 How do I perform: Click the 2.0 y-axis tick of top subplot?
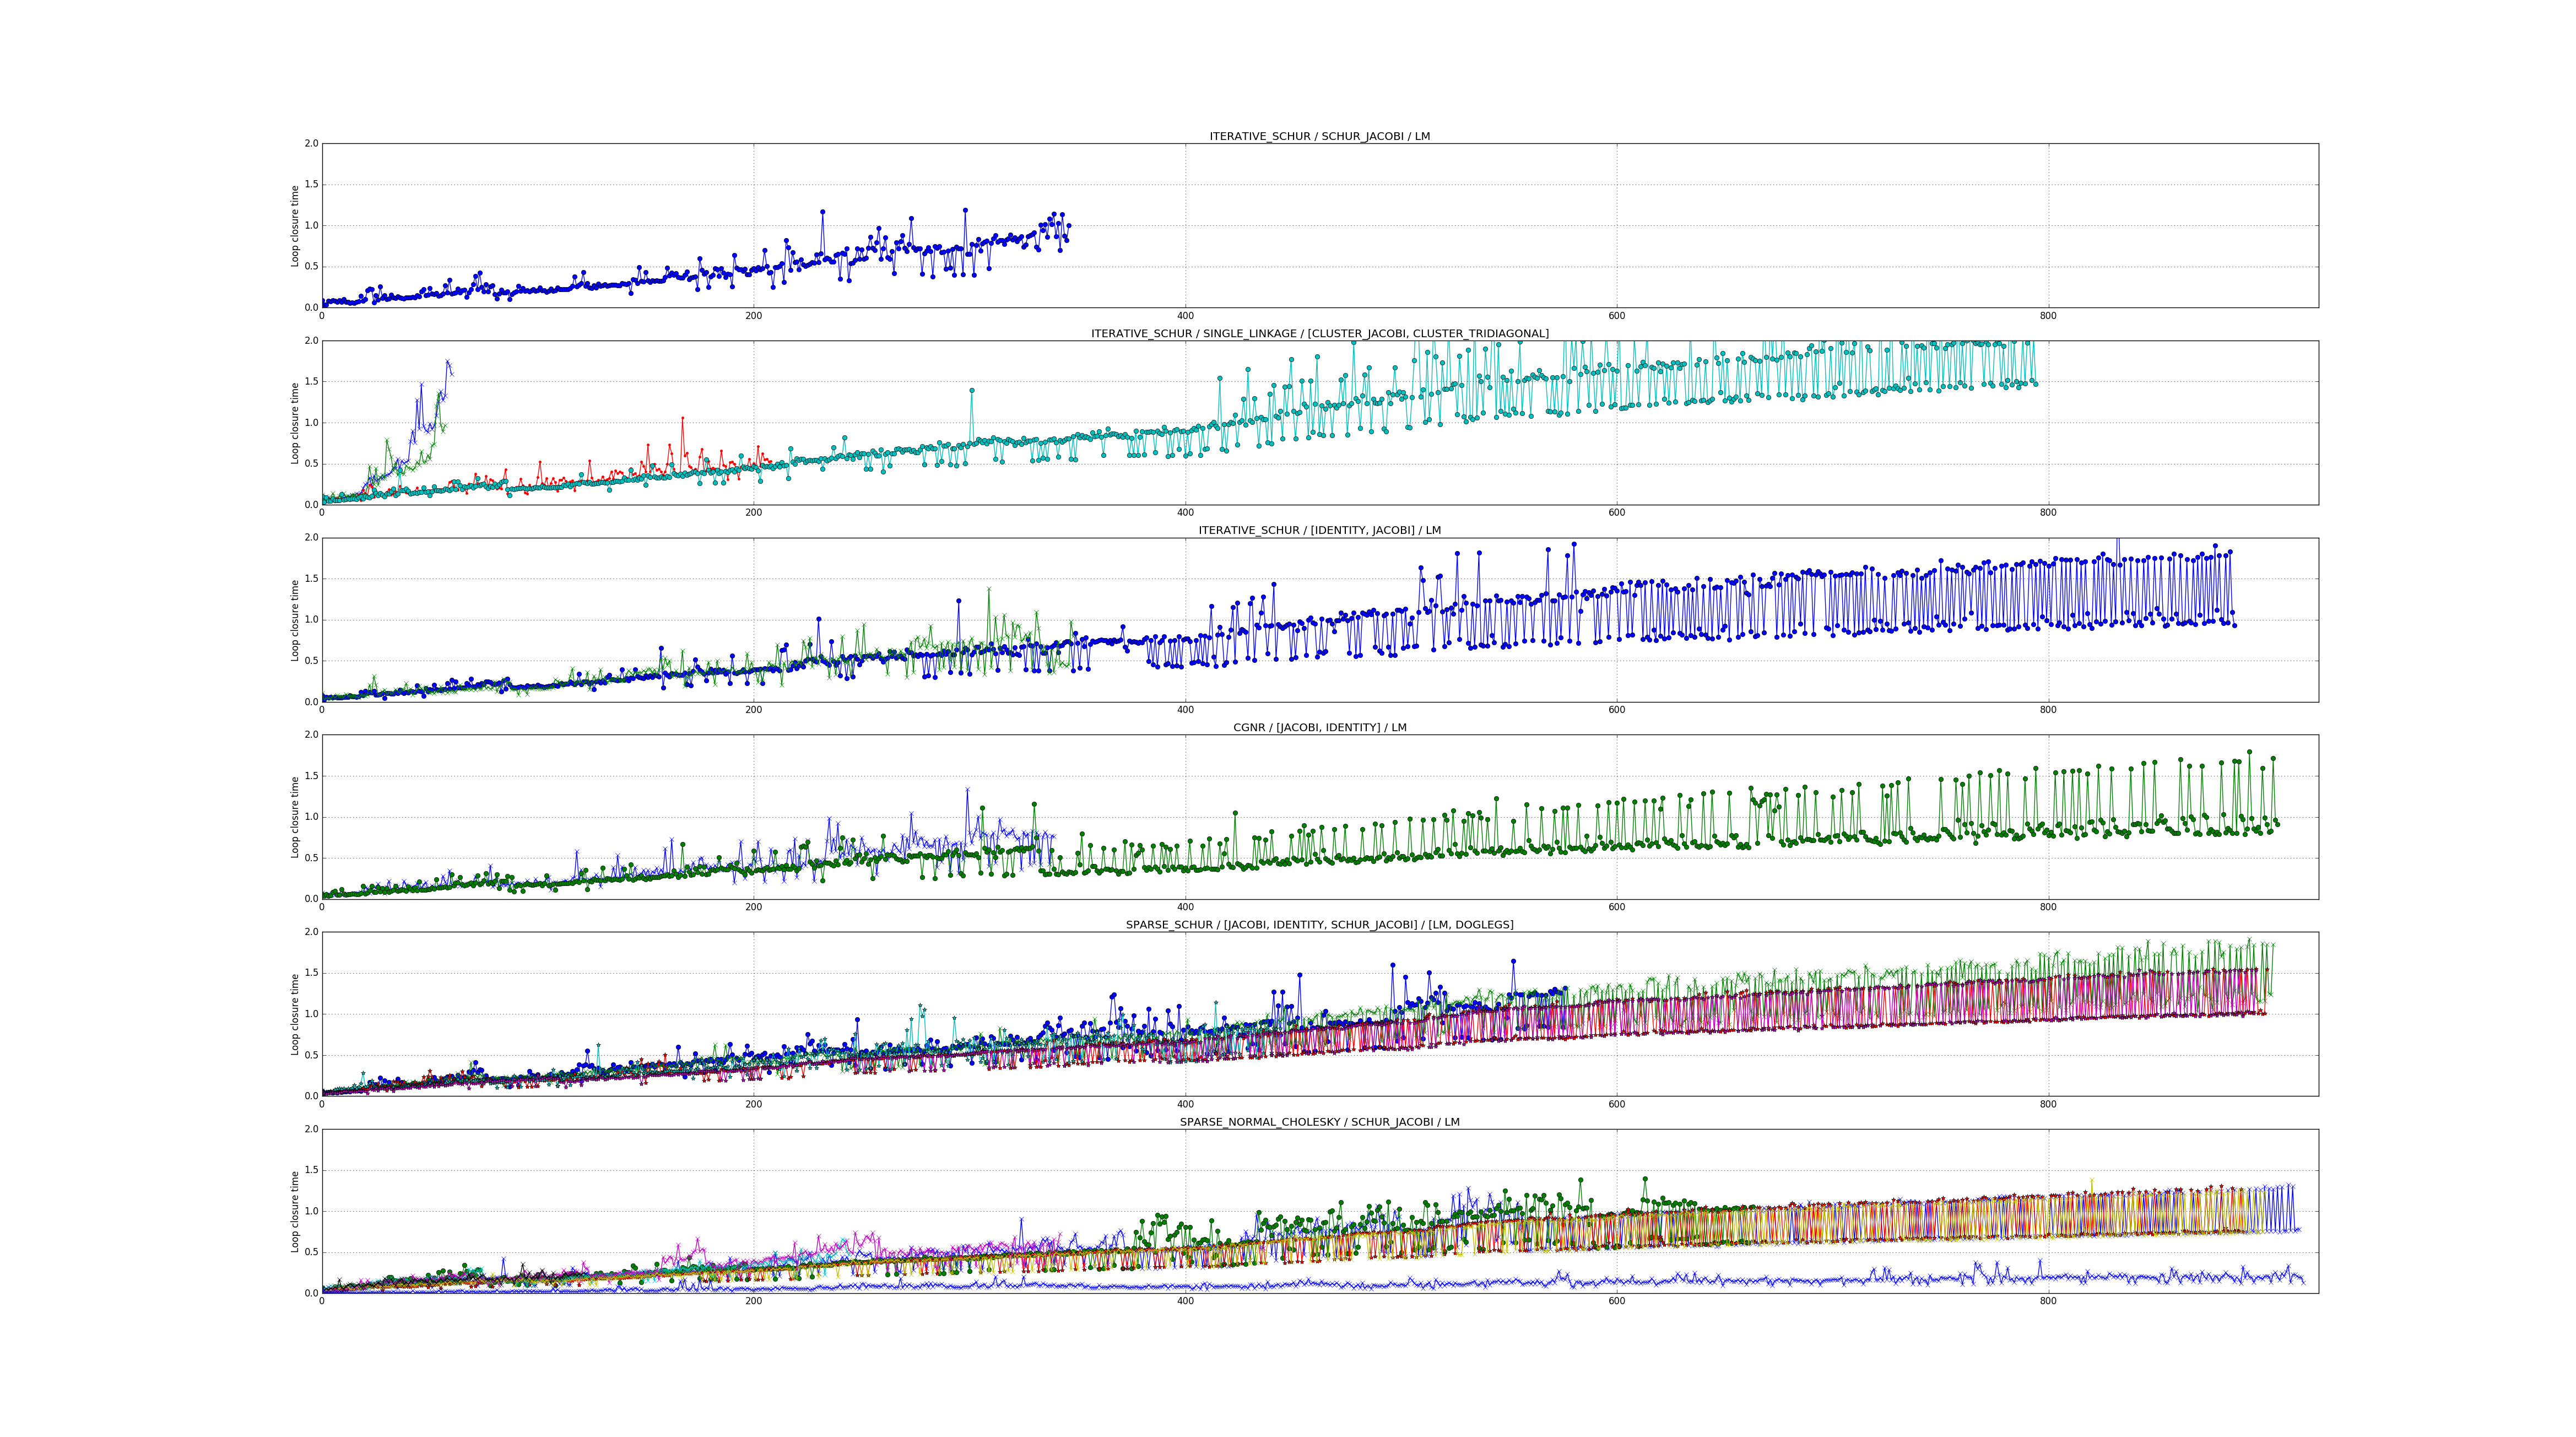click(x=311, y=143)
